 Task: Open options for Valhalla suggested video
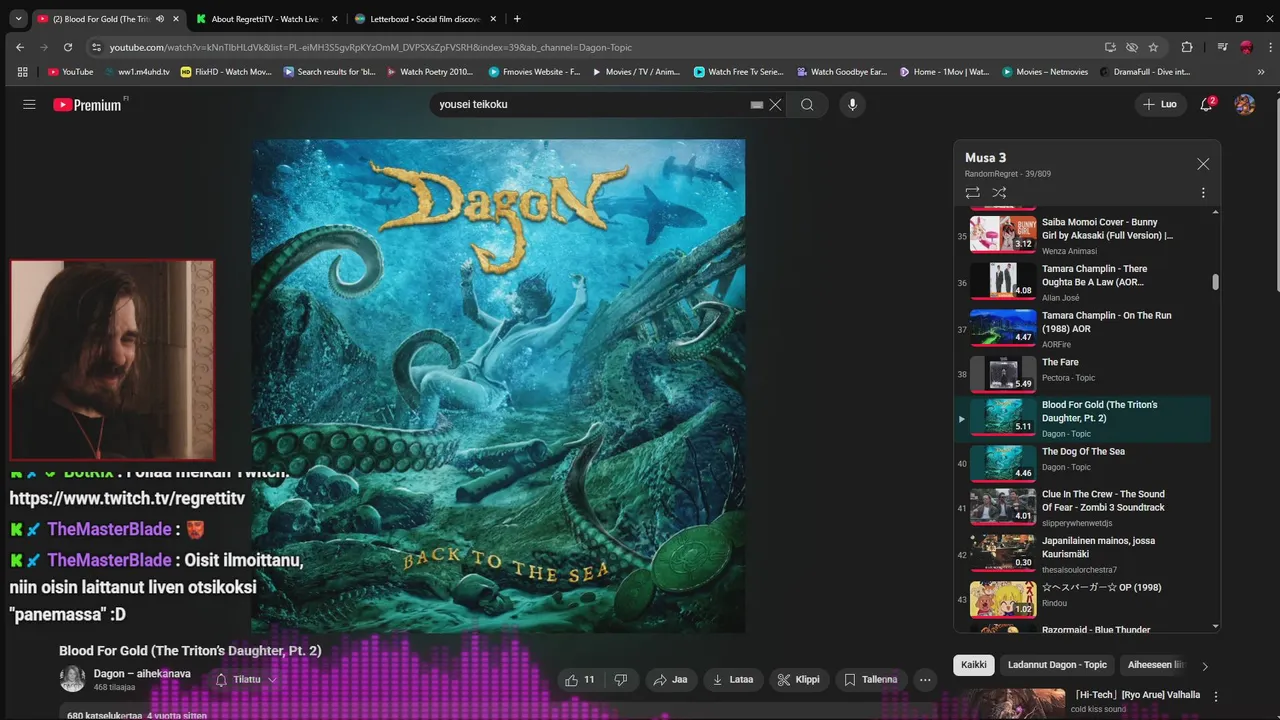[x=1216, y=696]
